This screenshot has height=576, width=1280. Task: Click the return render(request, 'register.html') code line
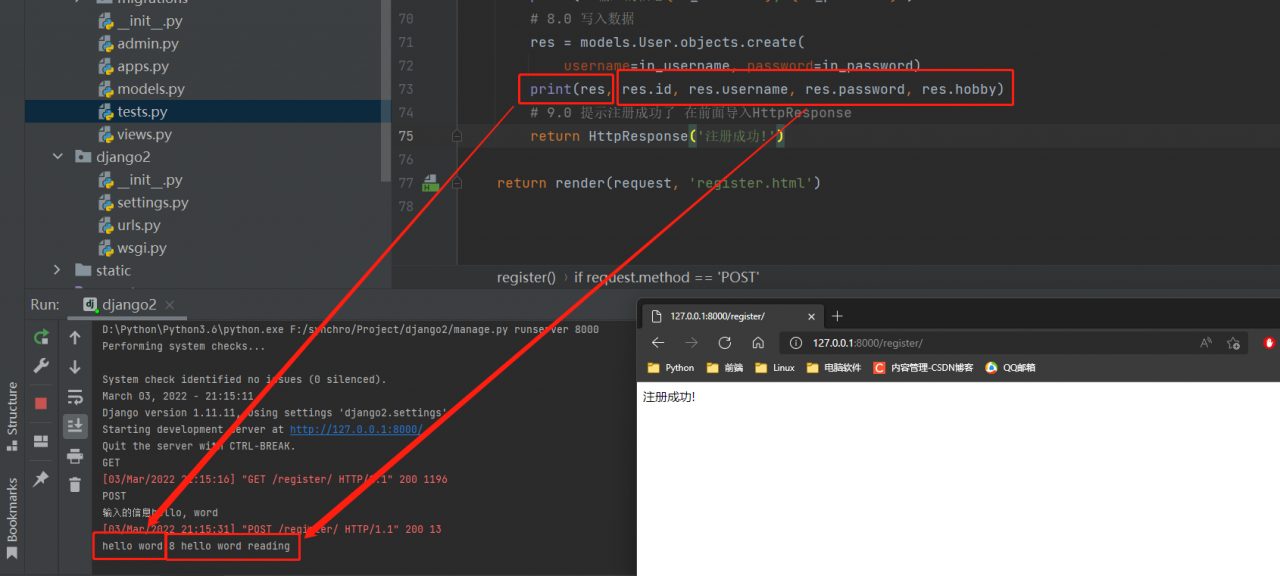pyautogui.click(x=659, y=183)
